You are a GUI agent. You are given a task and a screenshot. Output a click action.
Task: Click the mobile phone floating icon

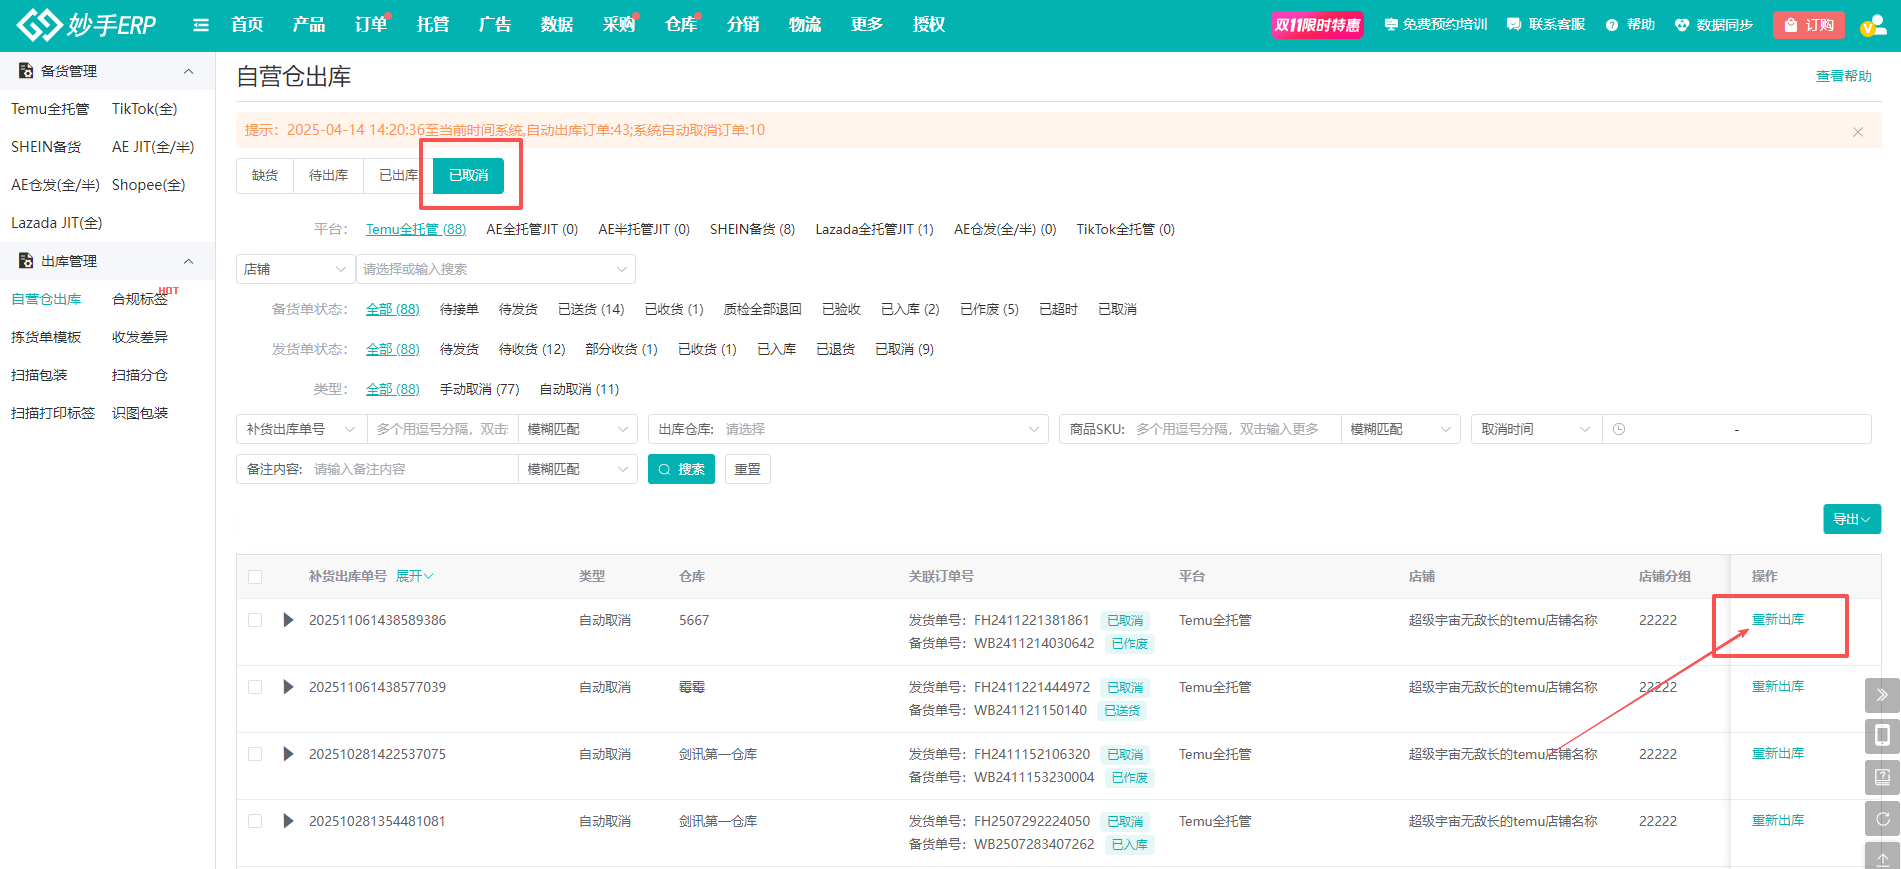click(1882, 736)
